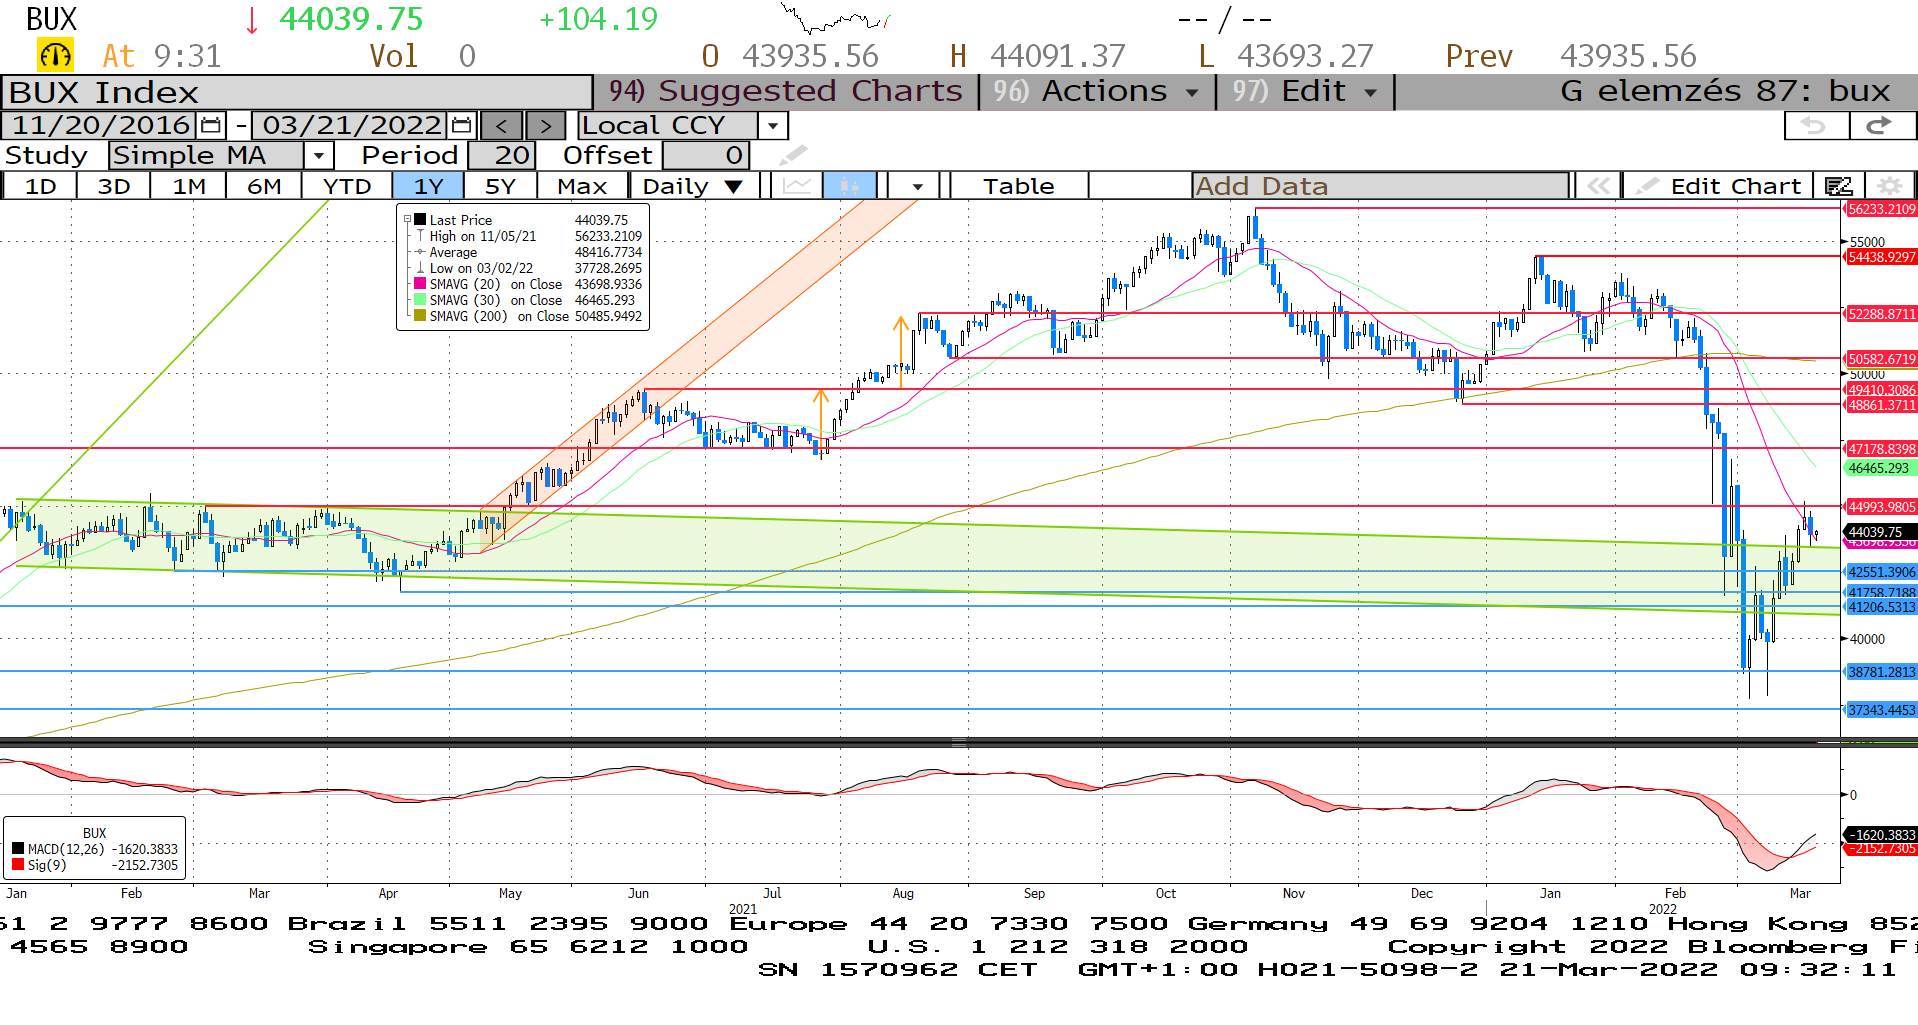This screenshot has width=1918, height=1025.
Task: Click the Period value field
Action: [x=501, y=155]
